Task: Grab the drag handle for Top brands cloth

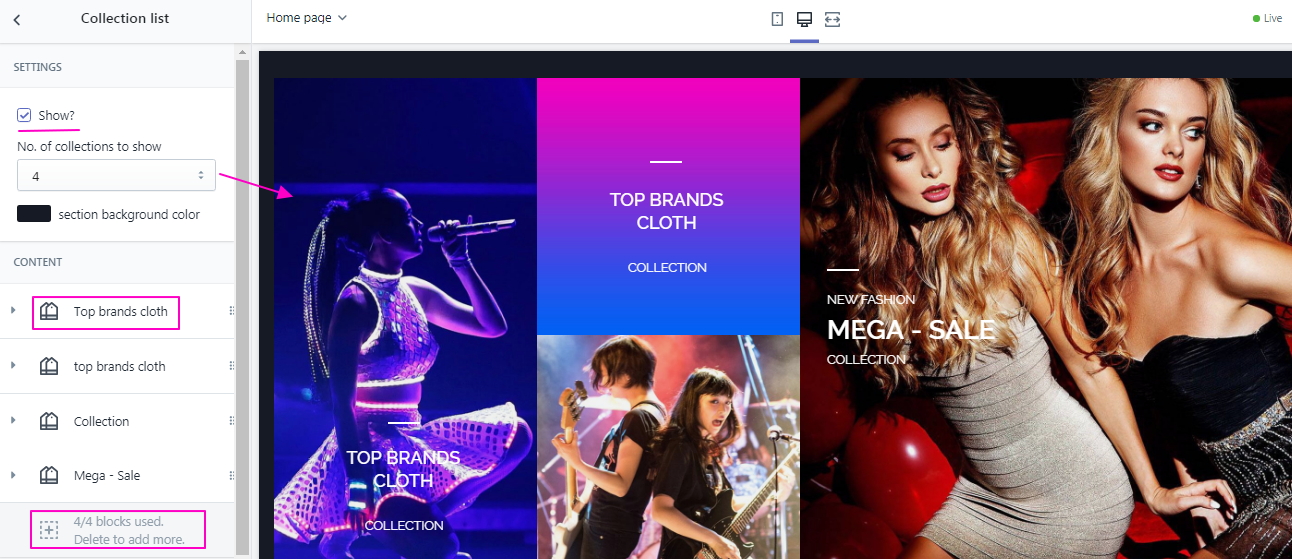Action: (231, 311)
